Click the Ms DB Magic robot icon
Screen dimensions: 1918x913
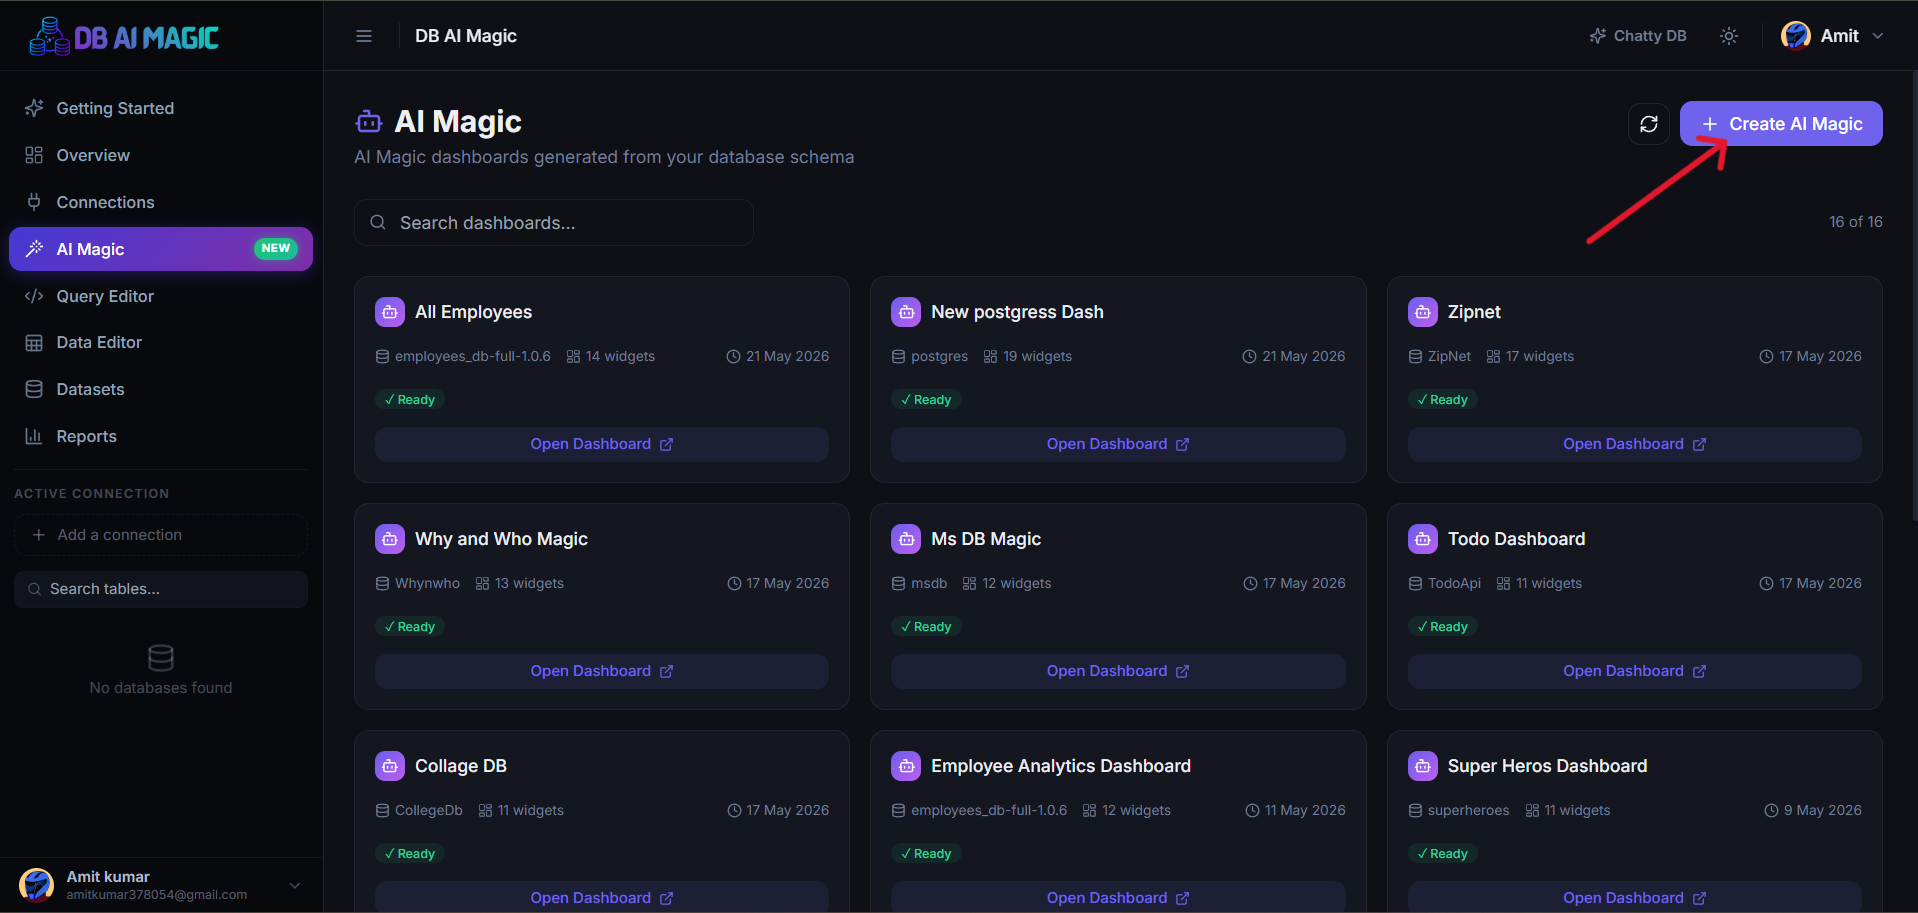pos(906,539)
